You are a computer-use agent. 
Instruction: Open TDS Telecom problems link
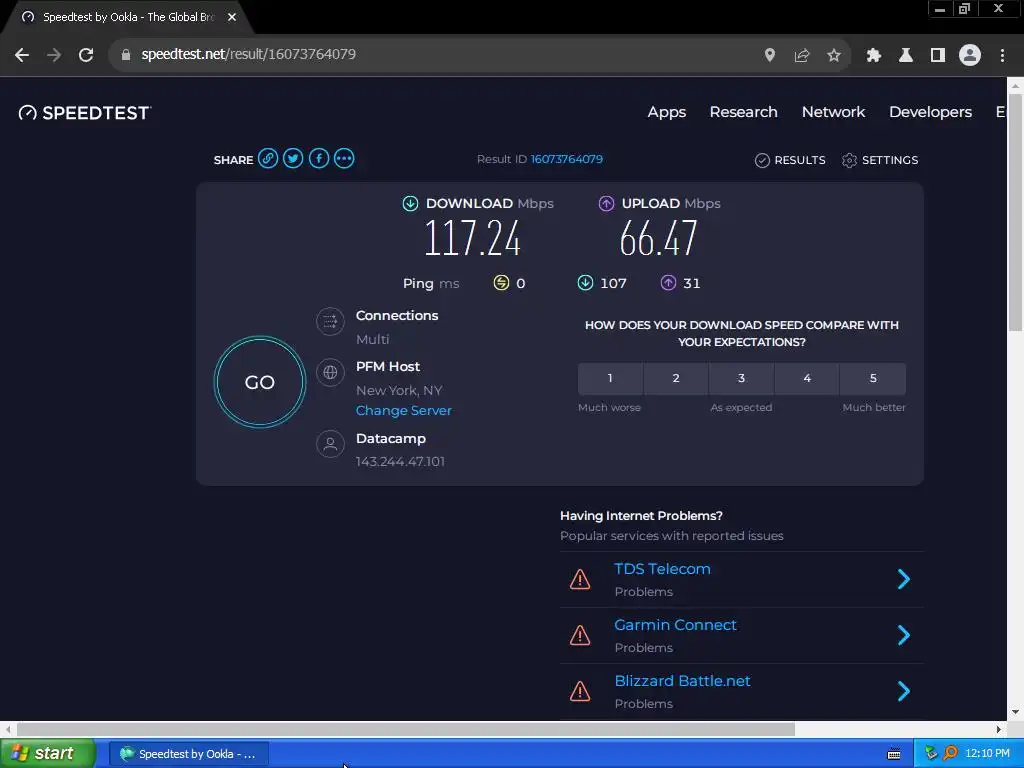point(662,569)
